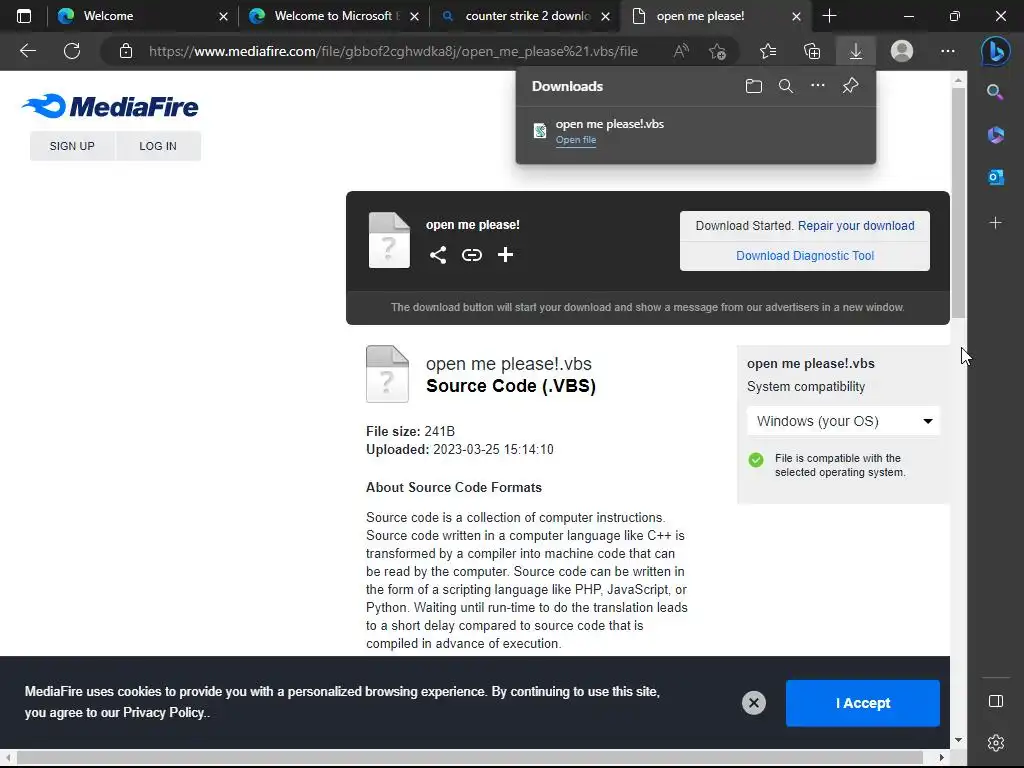This screenshot has width=1024, height=768.
Task: Close the open me please! tab
Action: (796, 16)
